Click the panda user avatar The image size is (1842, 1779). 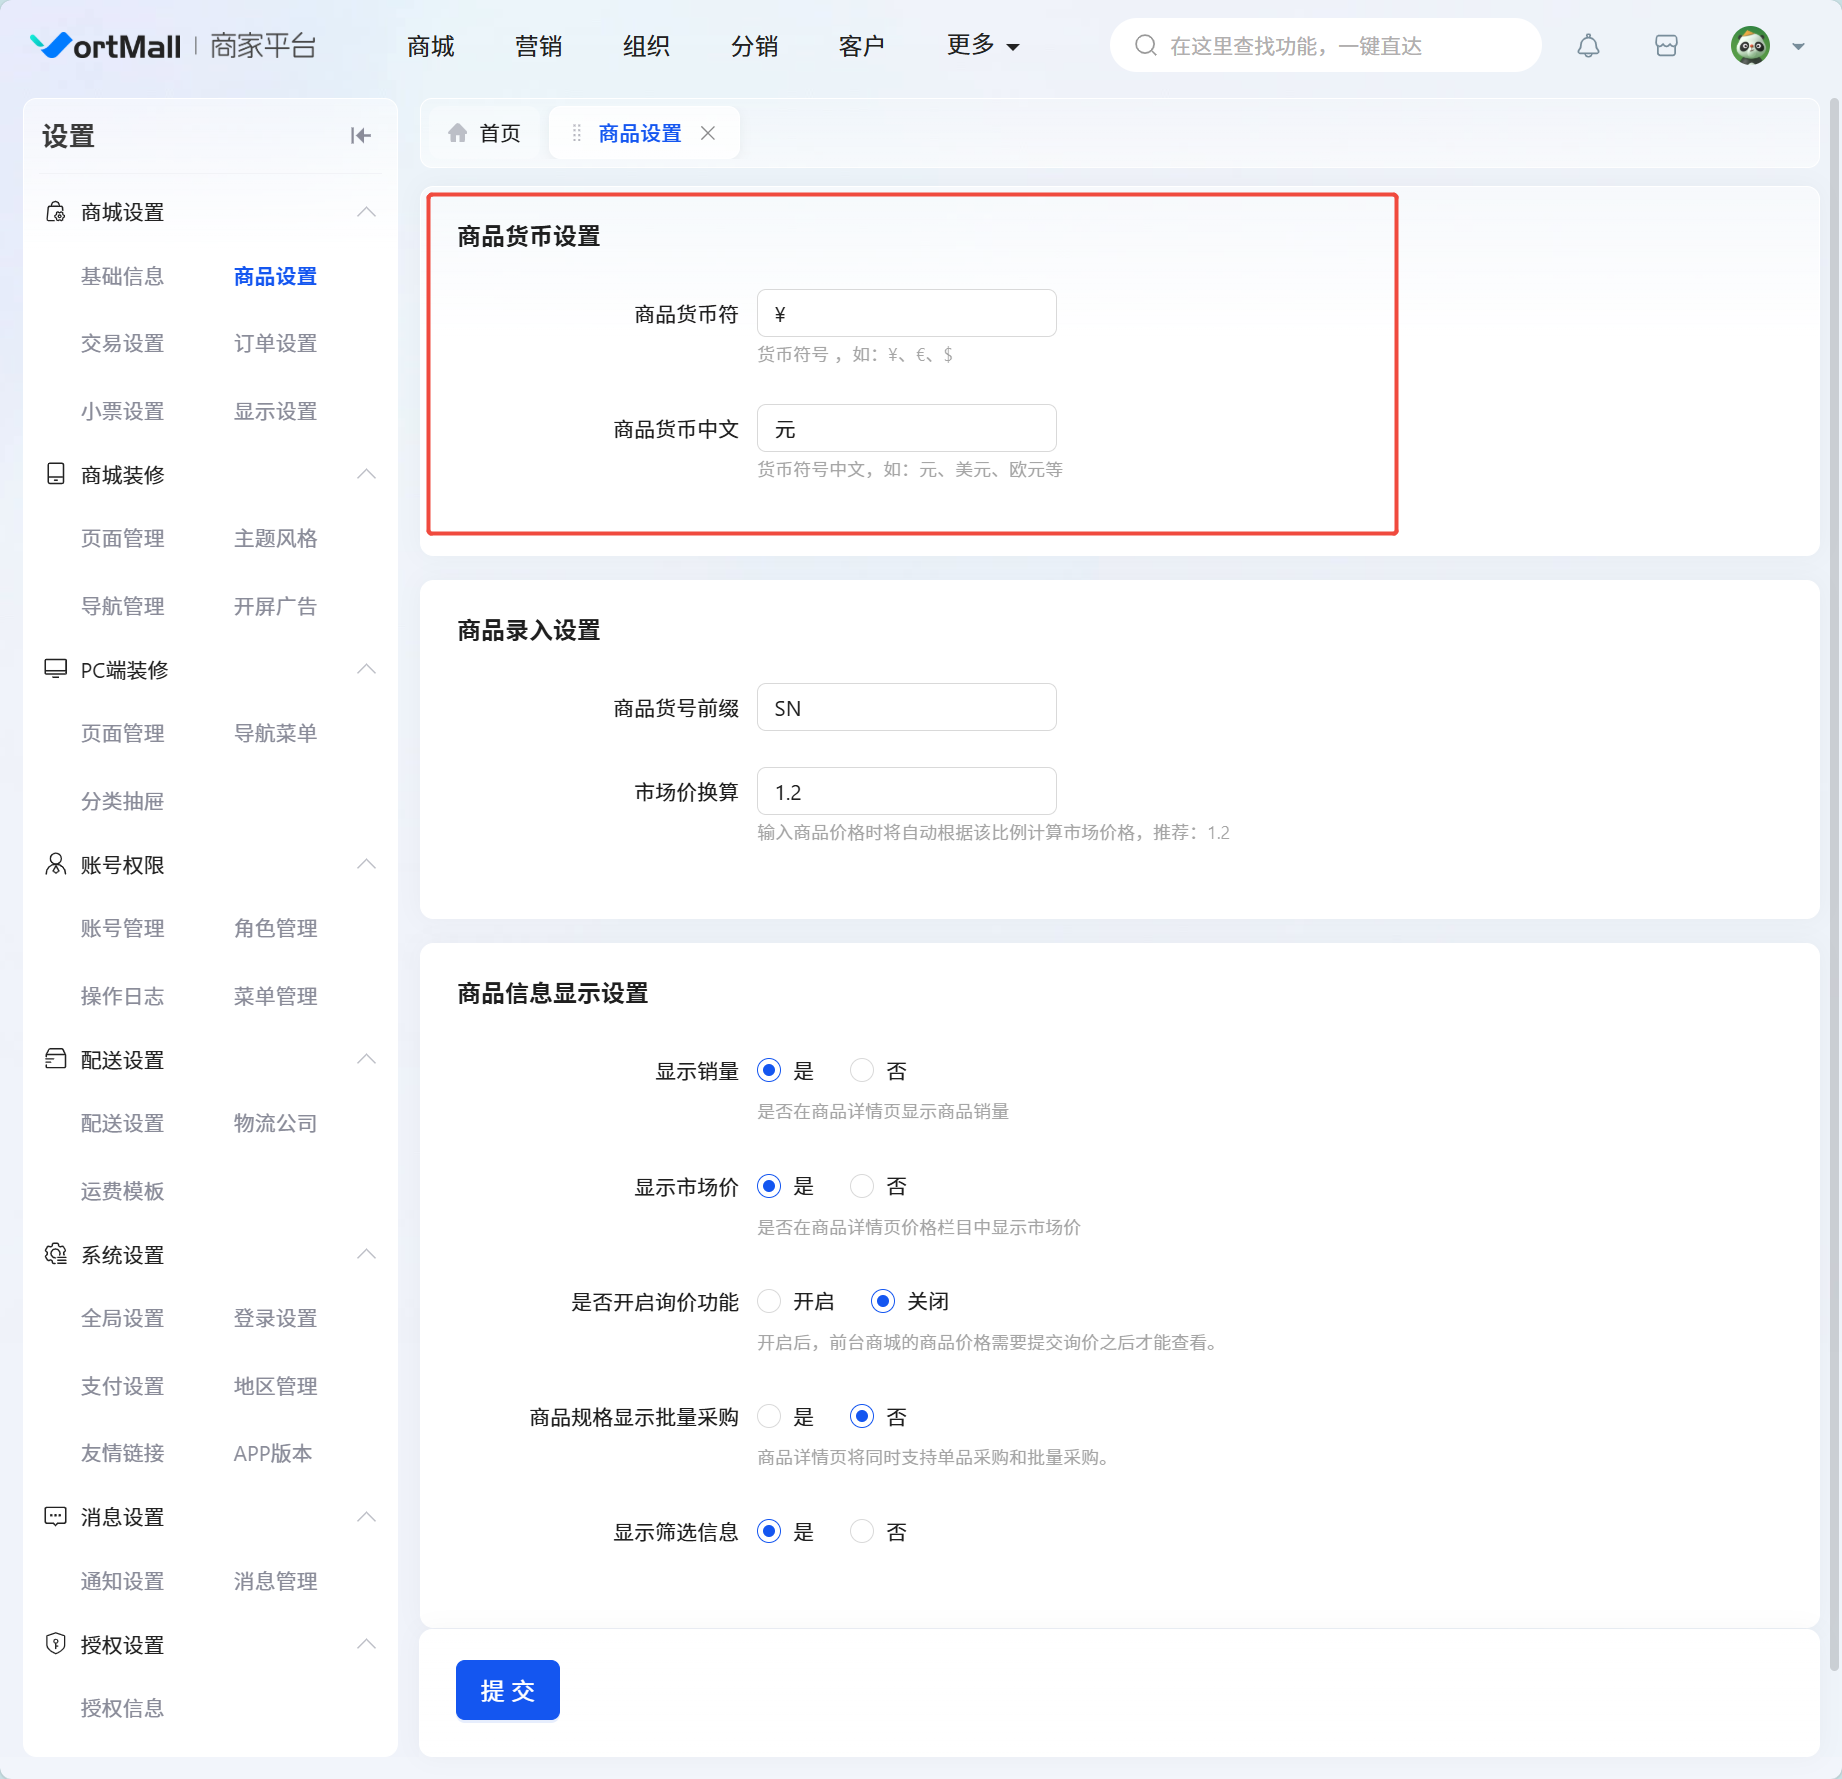click(x=1750, y=46)
